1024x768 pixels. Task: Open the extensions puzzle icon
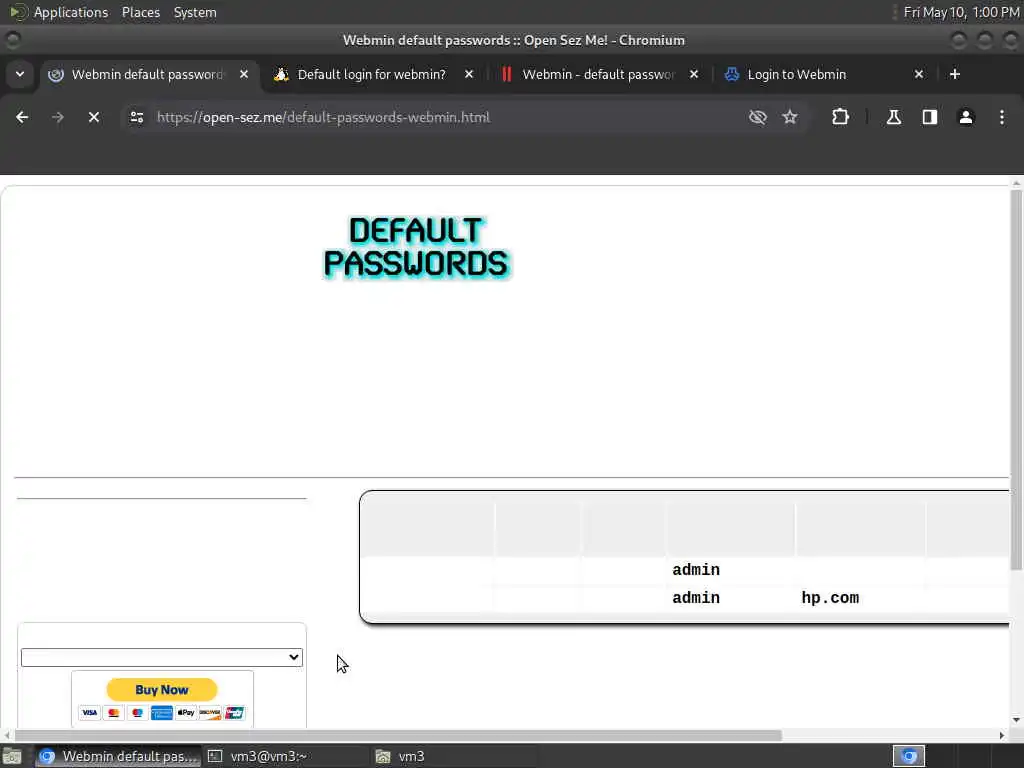click(840, 117)
